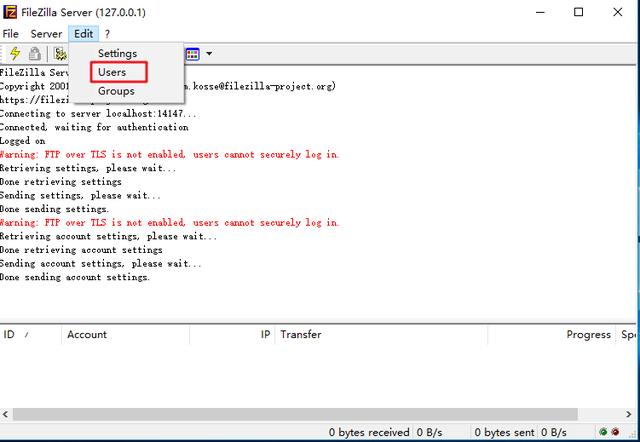The height and width of the screenshot is (442, 640).
Task: Click the red status indicator light
Action: coord(615,431)
